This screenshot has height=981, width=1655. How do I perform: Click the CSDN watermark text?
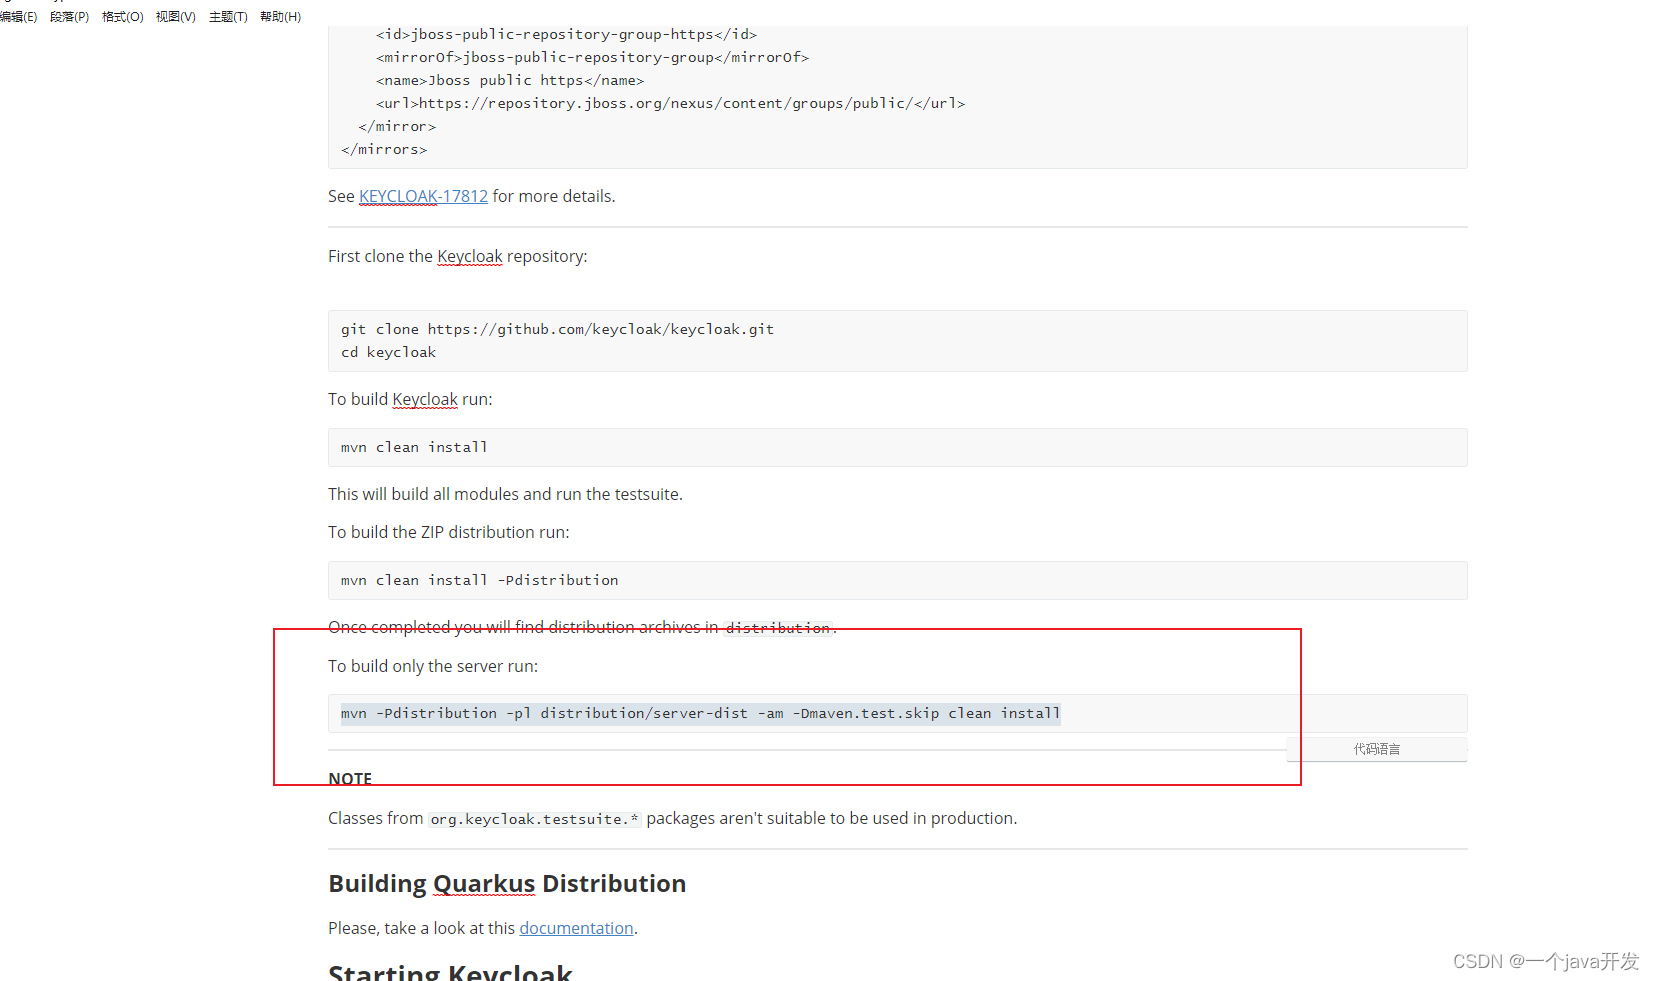coord(1545,961)
